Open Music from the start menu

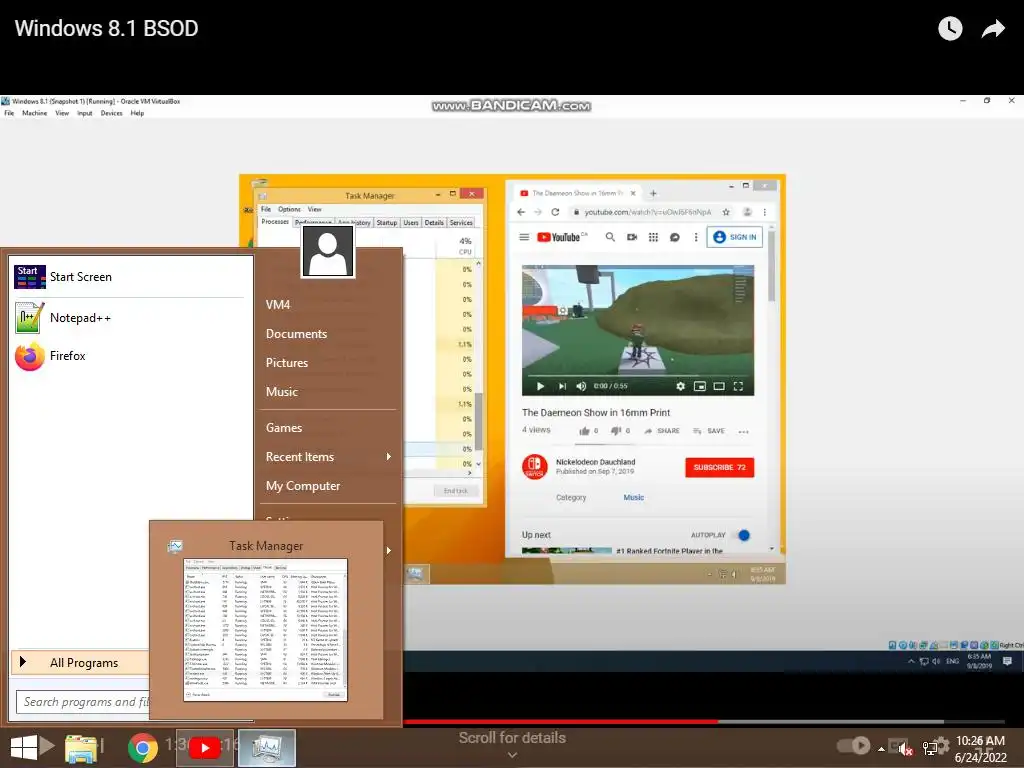click(281, 392)
